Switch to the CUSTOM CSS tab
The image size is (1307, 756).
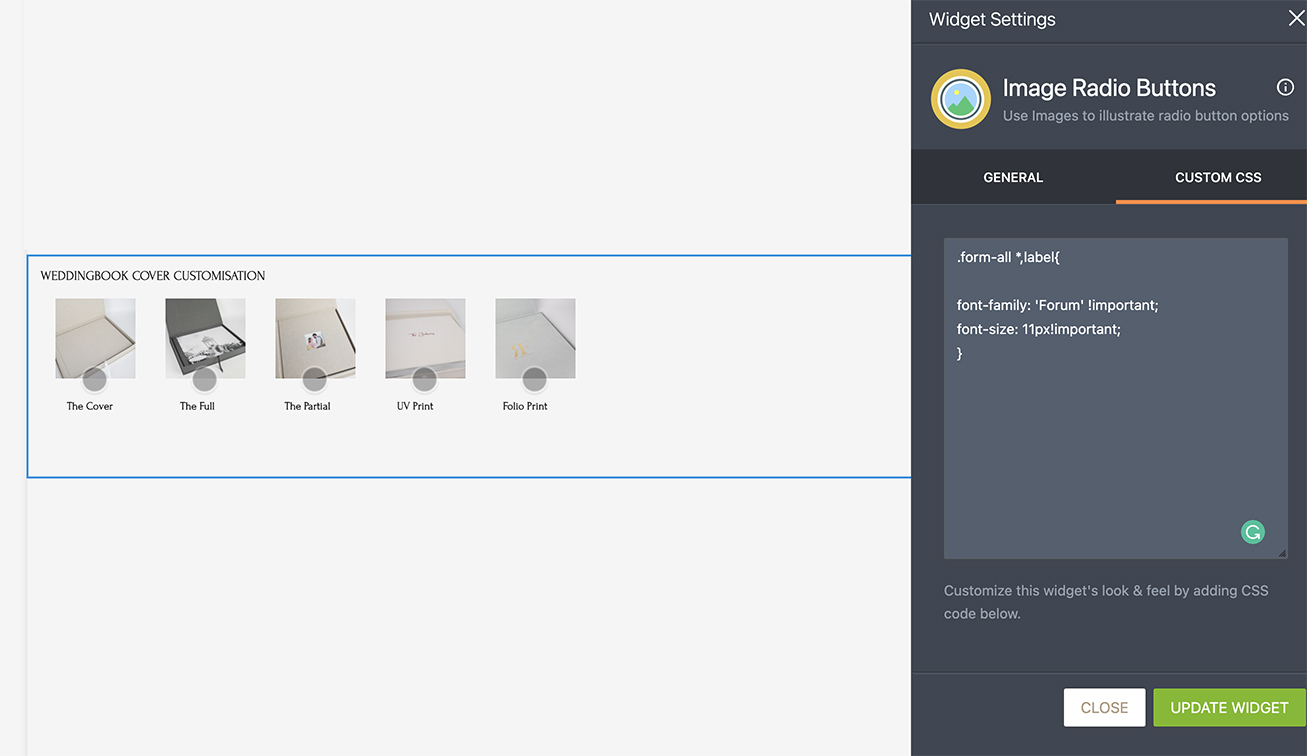coord(1218,177)
